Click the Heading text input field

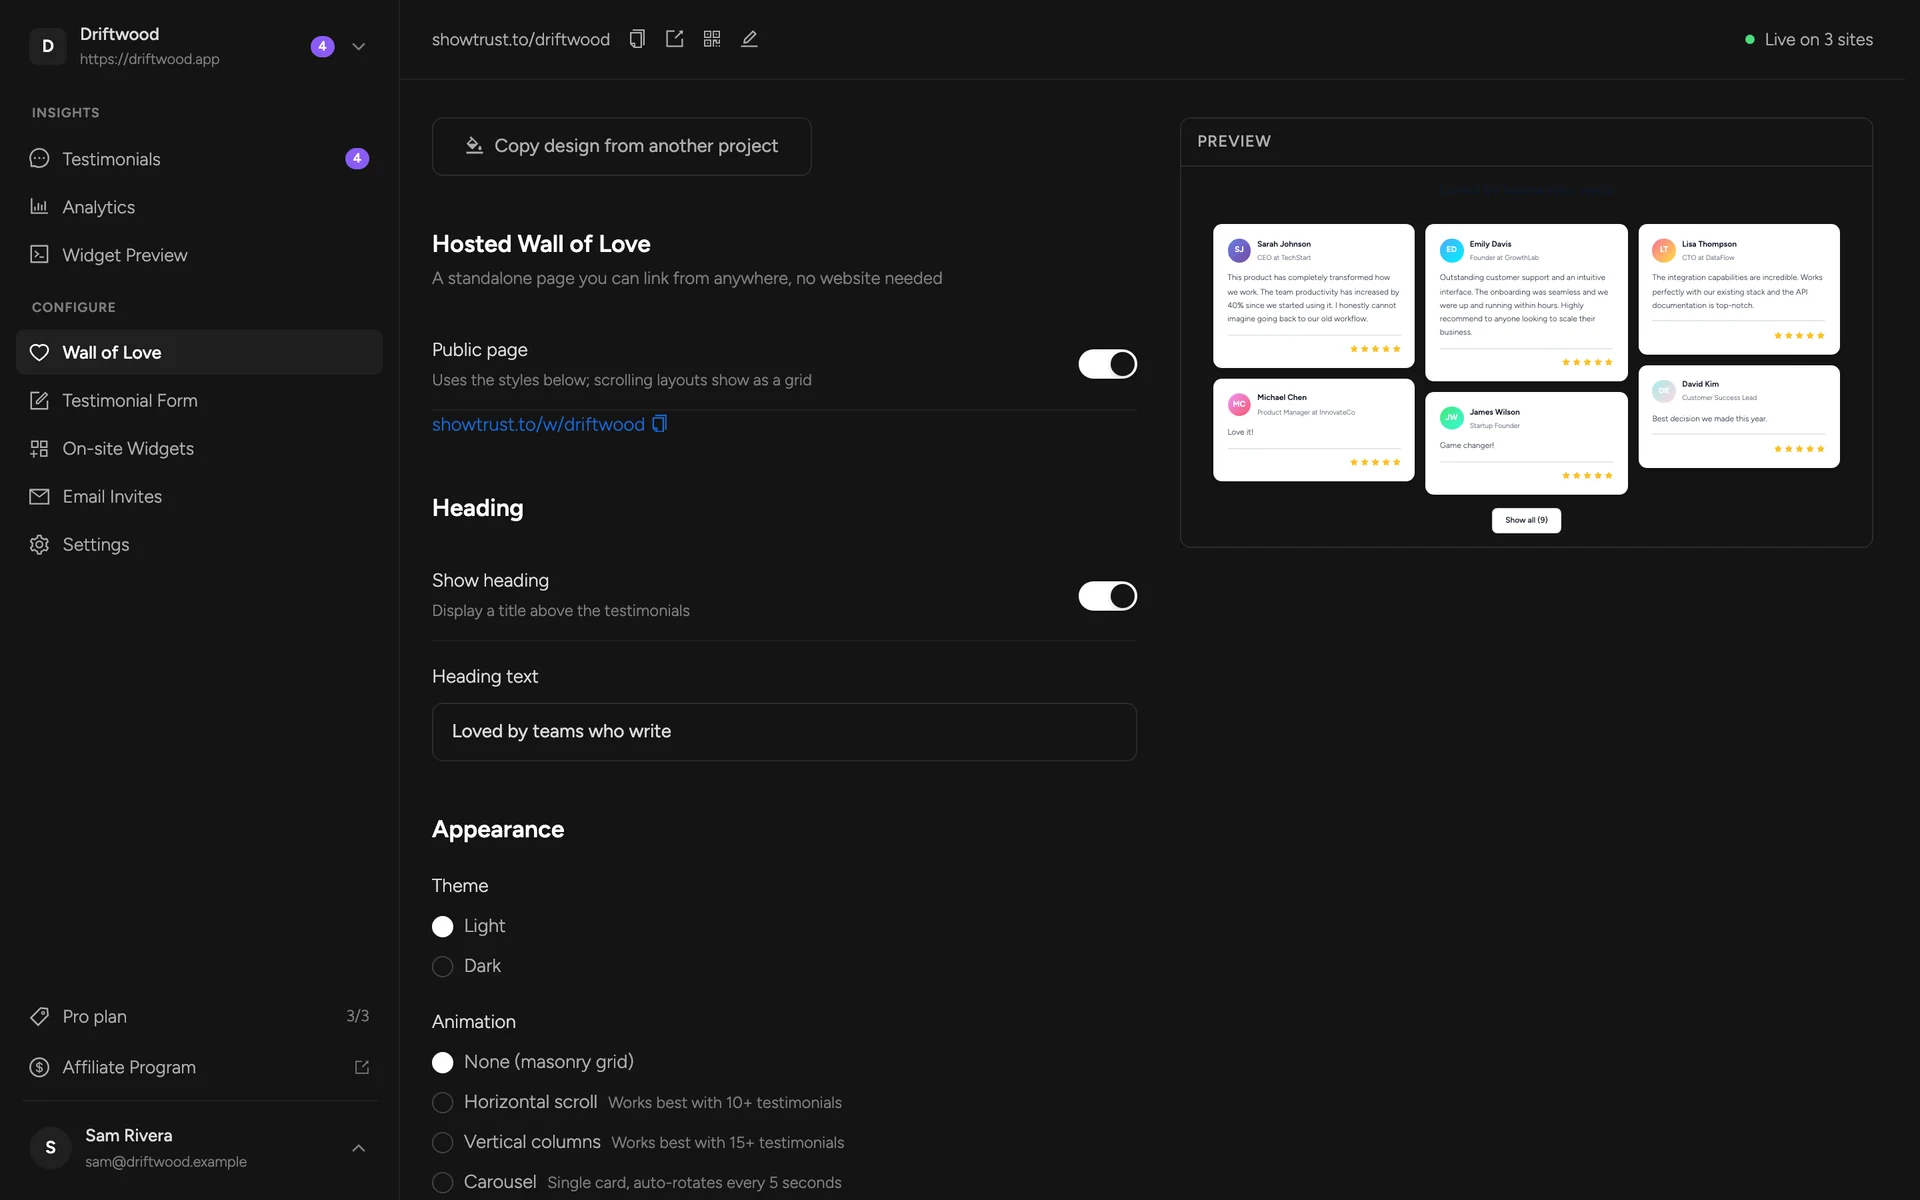pos(784,732)
